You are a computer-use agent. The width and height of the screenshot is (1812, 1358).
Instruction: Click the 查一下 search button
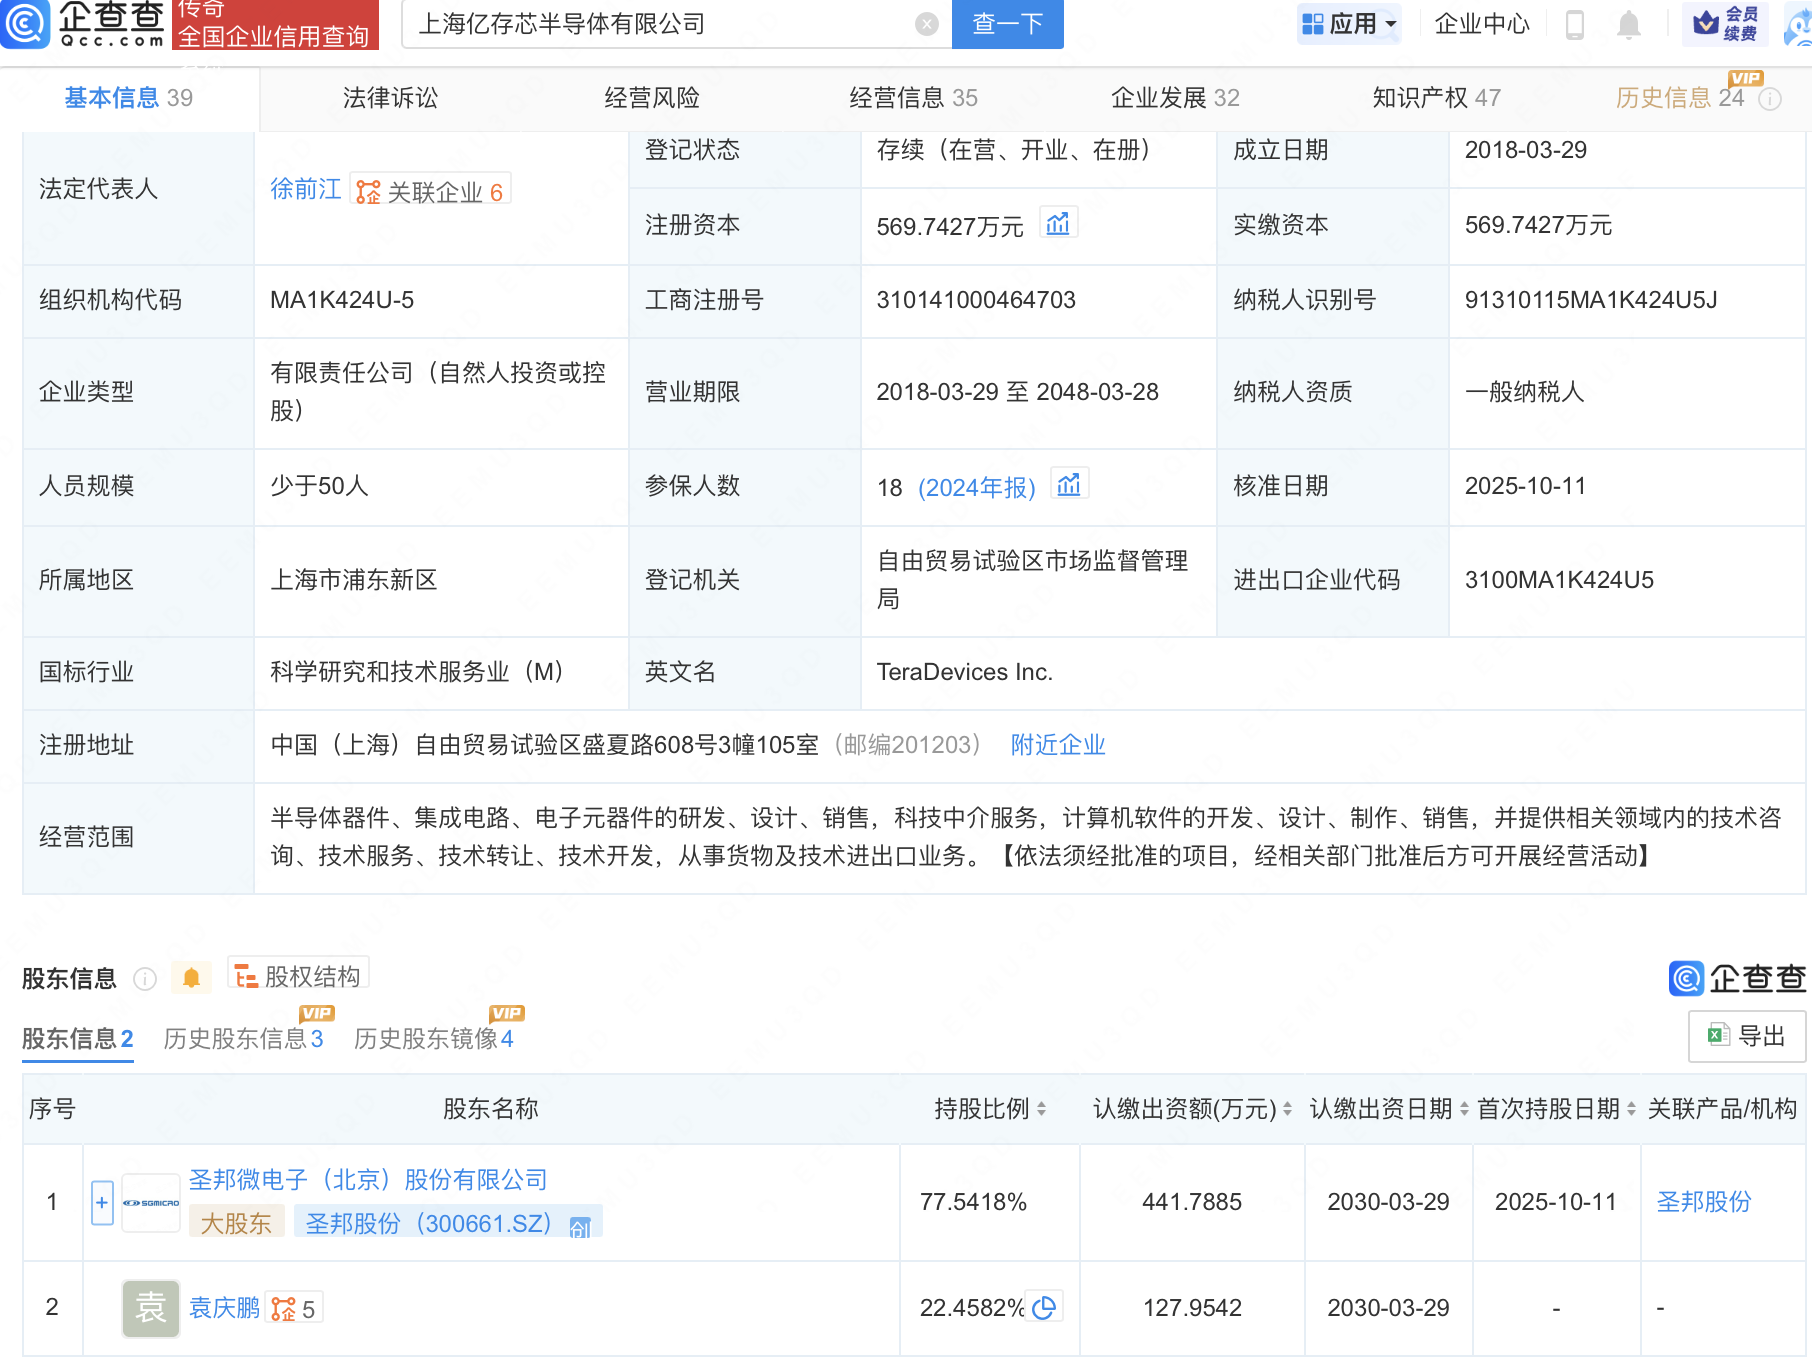click(1007, 24)
